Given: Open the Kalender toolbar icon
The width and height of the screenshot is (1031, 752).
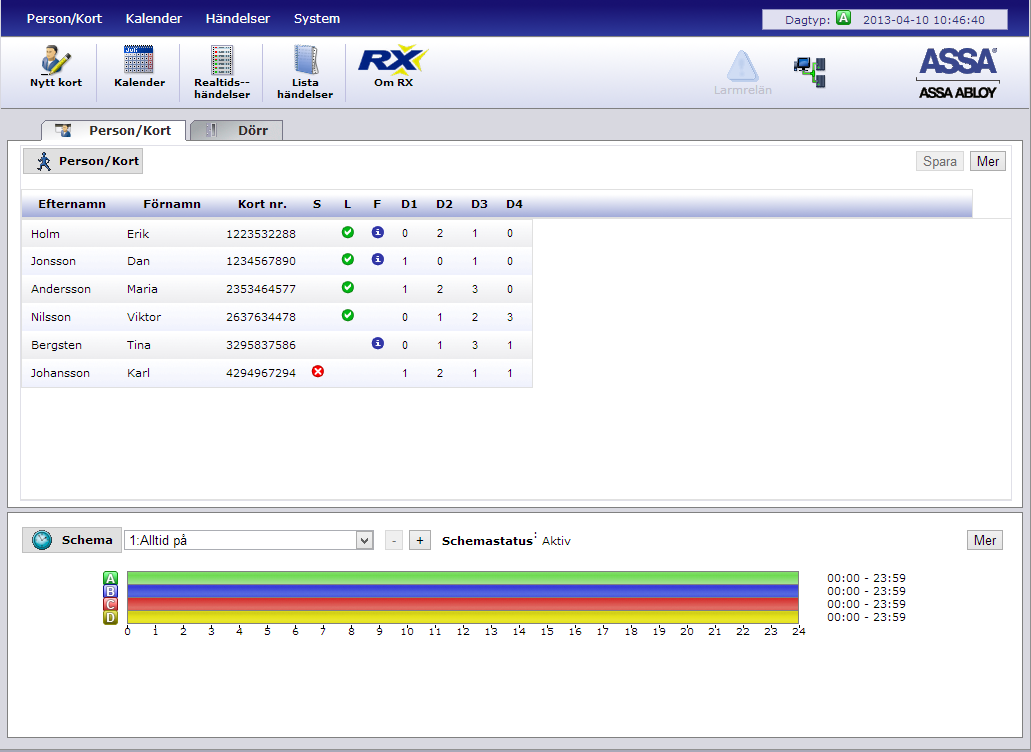Looking at the screenshot, I should pos(139,62).
